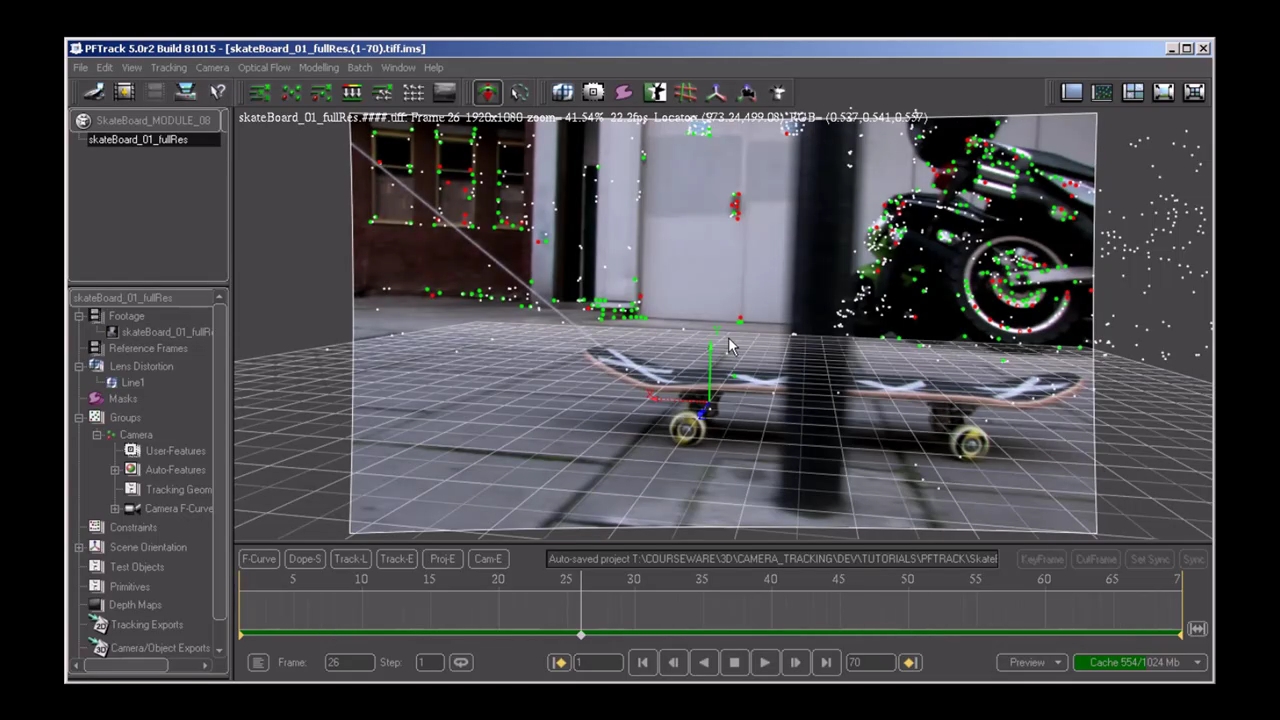Open the Tracking menu
This screenshot has width=1280, height=720.
[x=168, y=68]
